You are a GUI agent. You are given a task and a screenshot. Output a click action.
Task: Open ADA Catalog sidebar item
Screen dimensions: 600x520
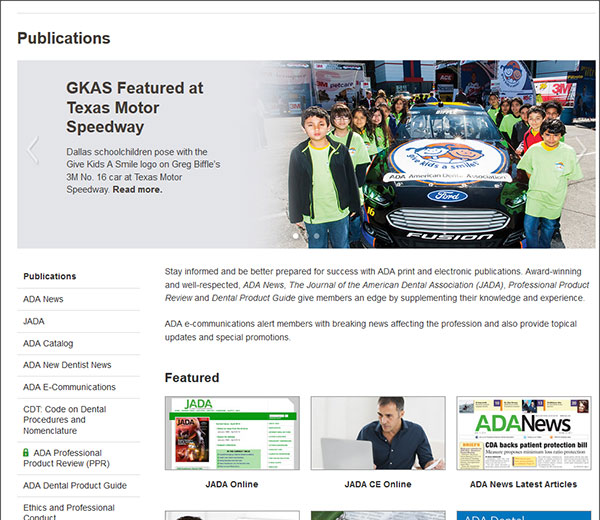pos(48,344)
